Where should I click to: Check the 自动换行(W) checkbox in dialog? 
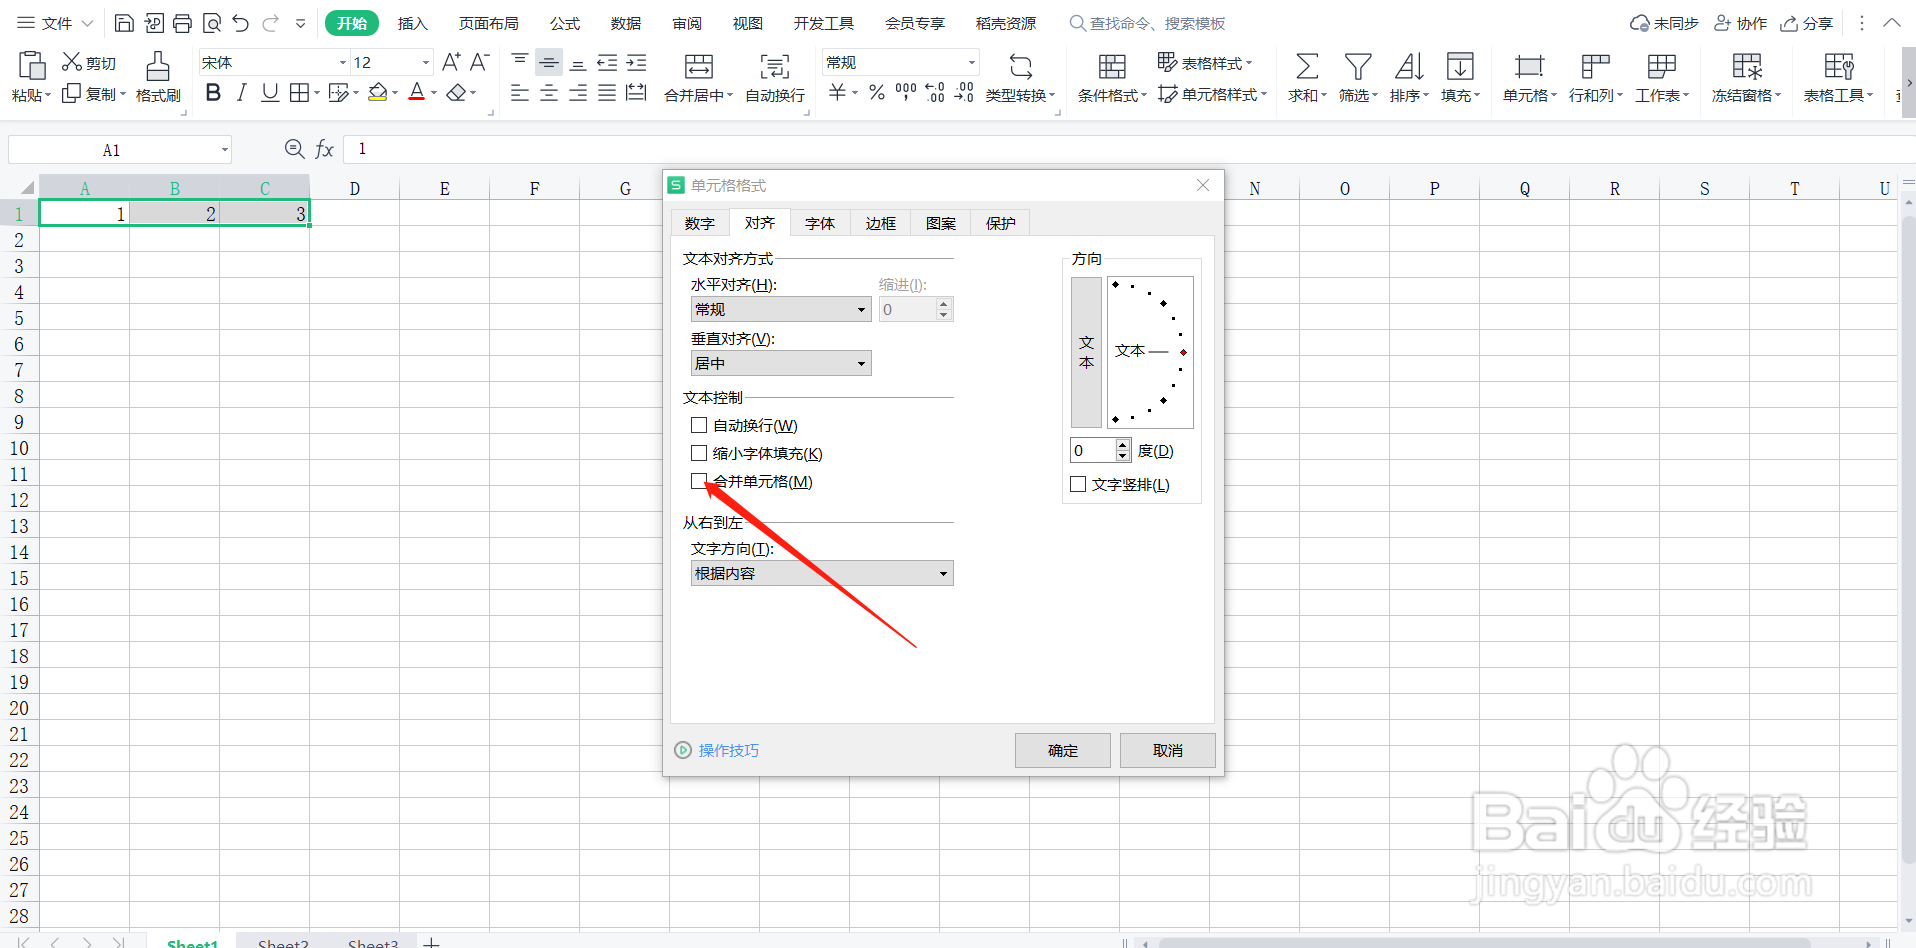(699, 425)
